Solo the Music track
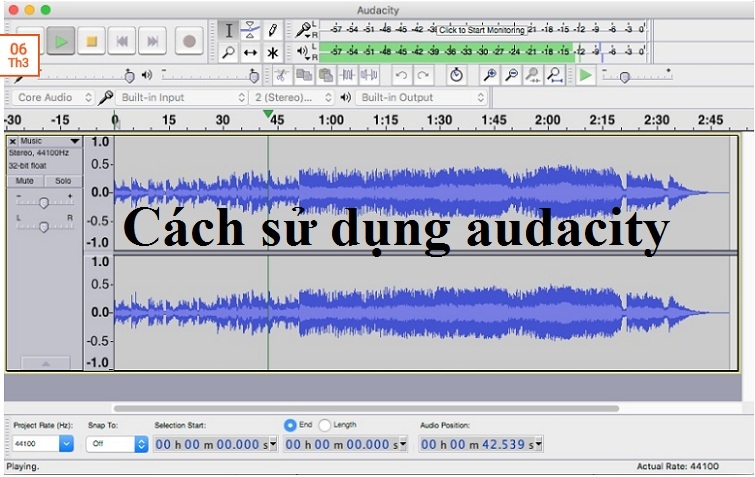Image resolution: width=755 pixels, height=477 pixels. 63,181
